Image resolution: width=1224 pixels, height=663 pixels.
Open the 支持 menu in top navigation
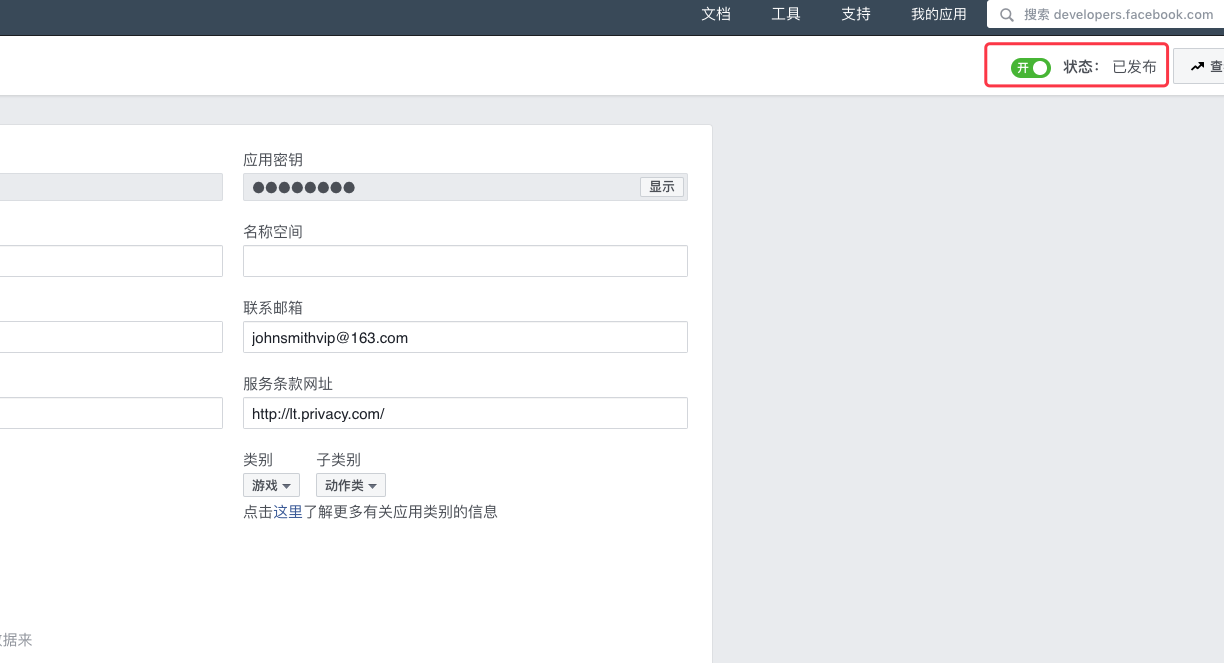855,15
